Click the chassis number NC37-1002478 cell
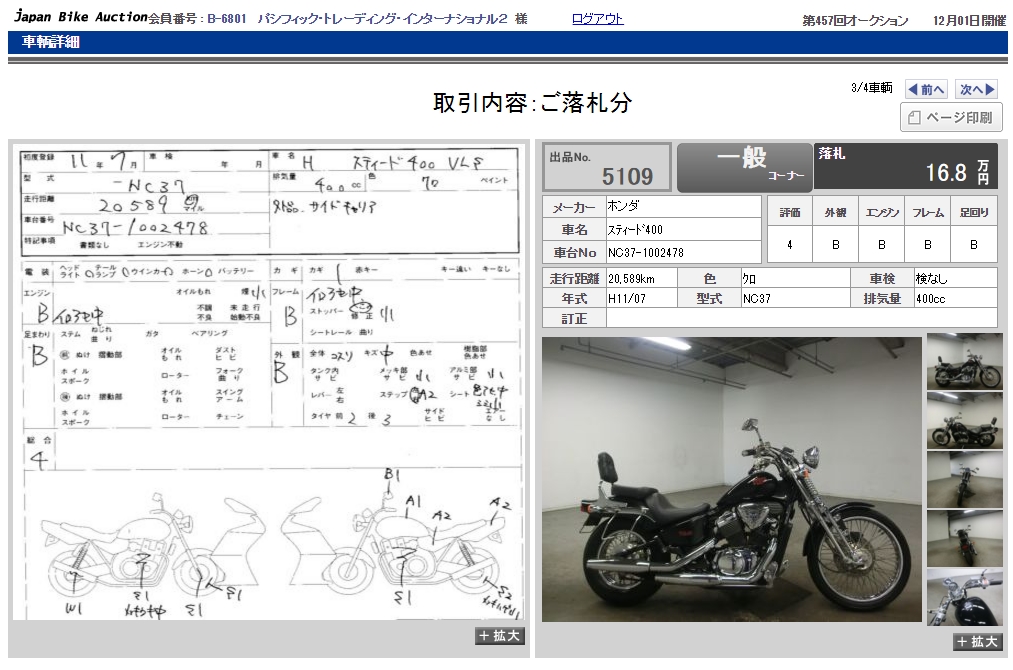 tap(683, 252)
